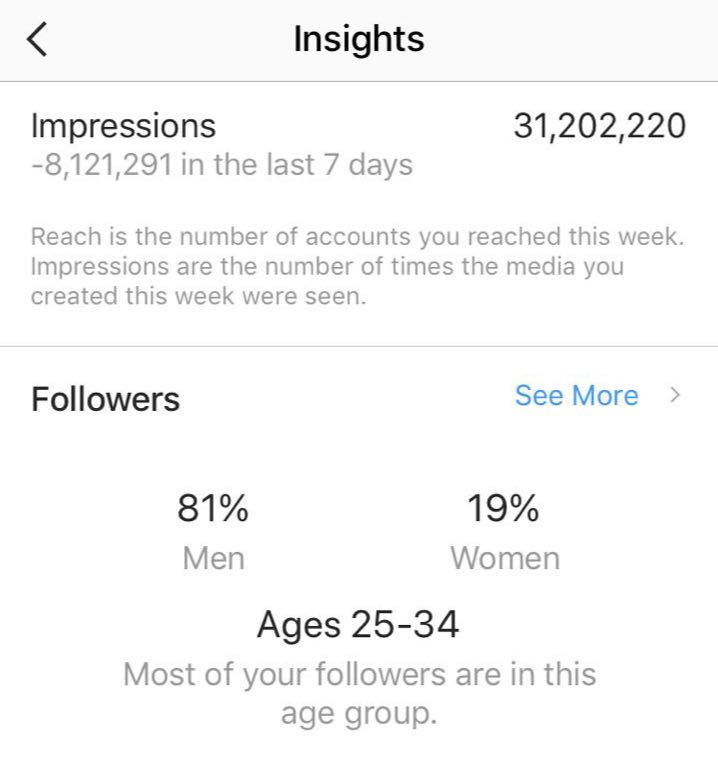Click the 'created this week were seen' line
The width and height of the screenshot is (718, 777).
[198, 297]
